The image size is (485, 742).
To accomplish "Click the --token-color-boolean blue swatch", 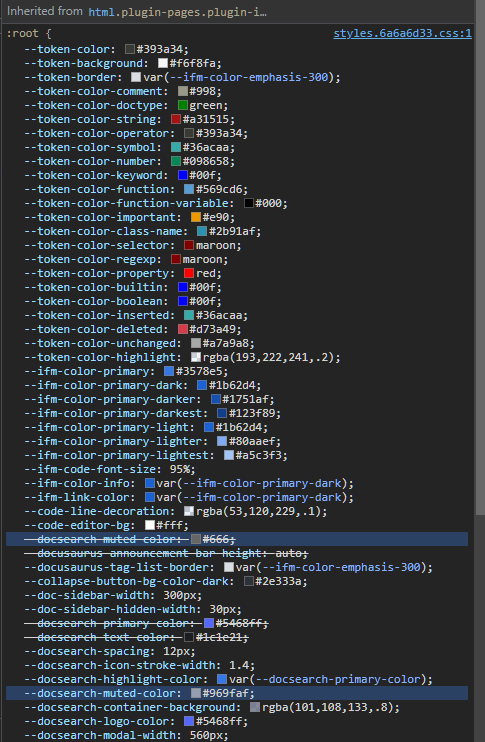I will pyautogui.click(x=183, y=301).
